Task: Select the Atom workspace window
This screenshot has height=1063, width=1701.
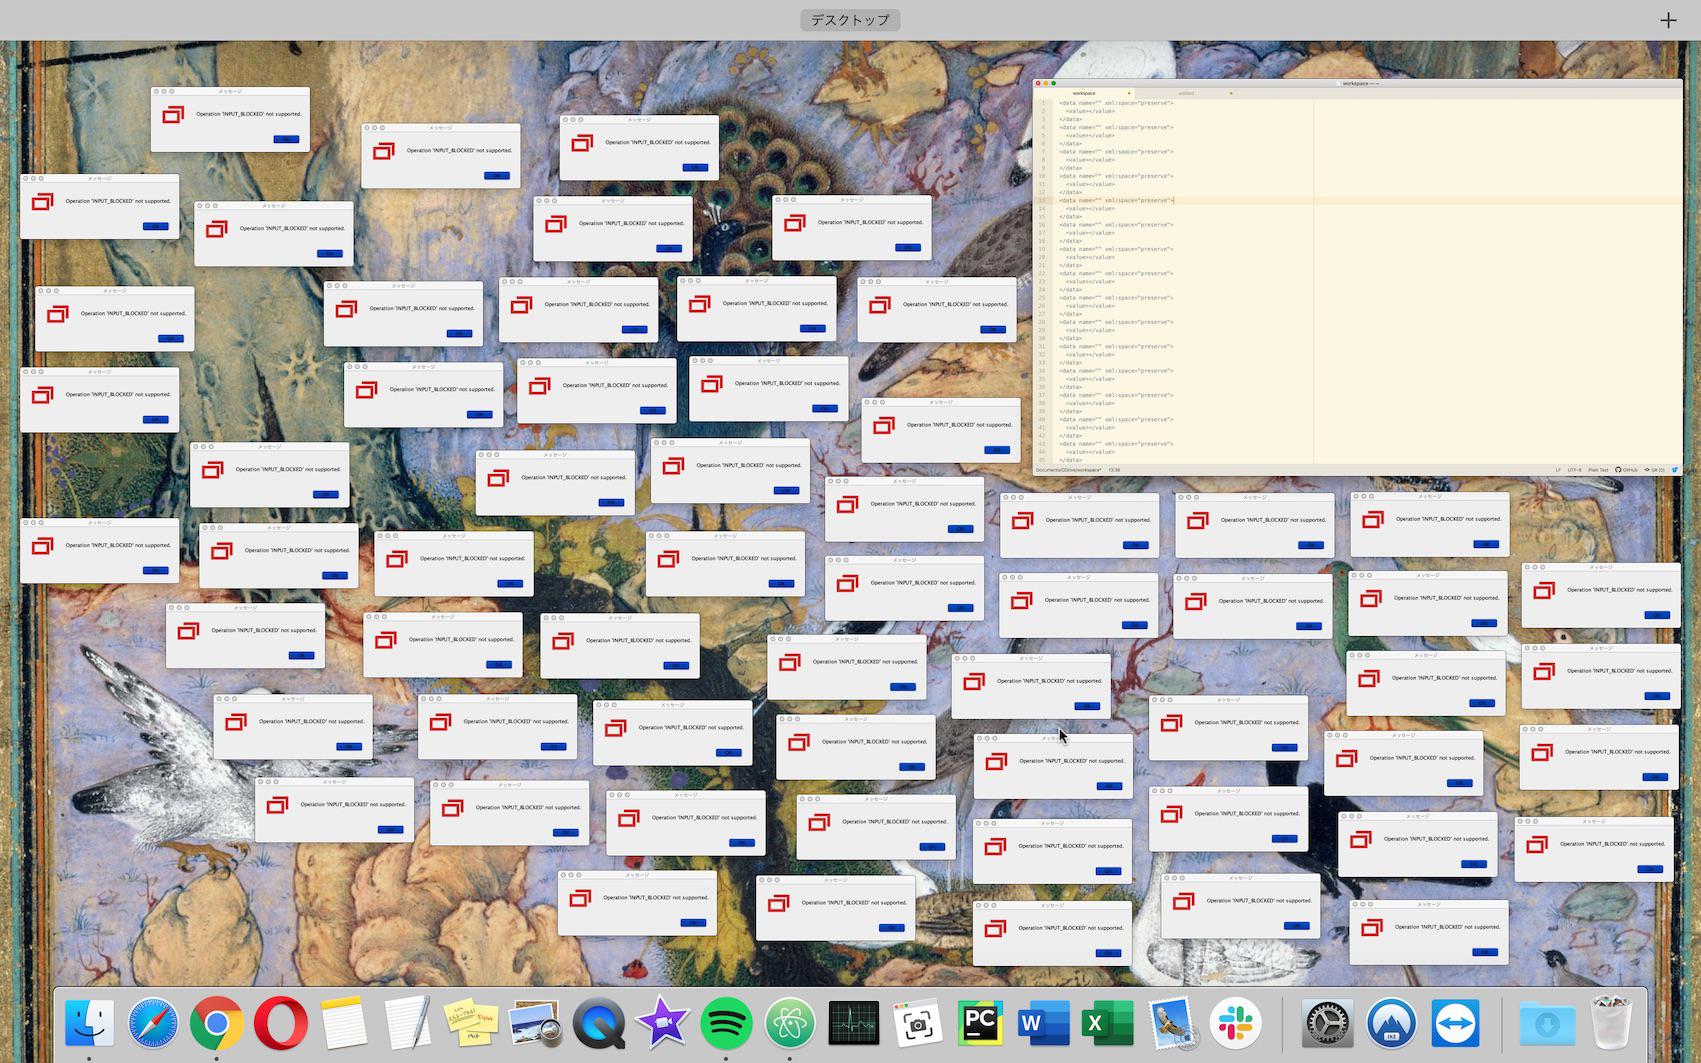Action: point(1358,278)
